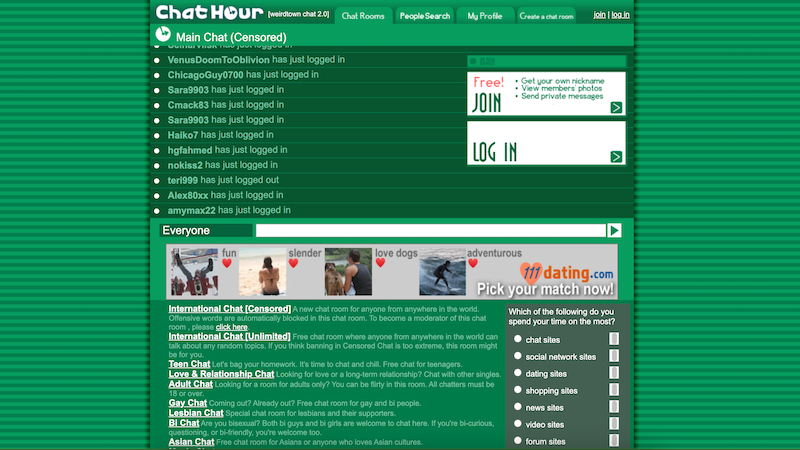Click the Chat Hour logo

click(209, 12)
